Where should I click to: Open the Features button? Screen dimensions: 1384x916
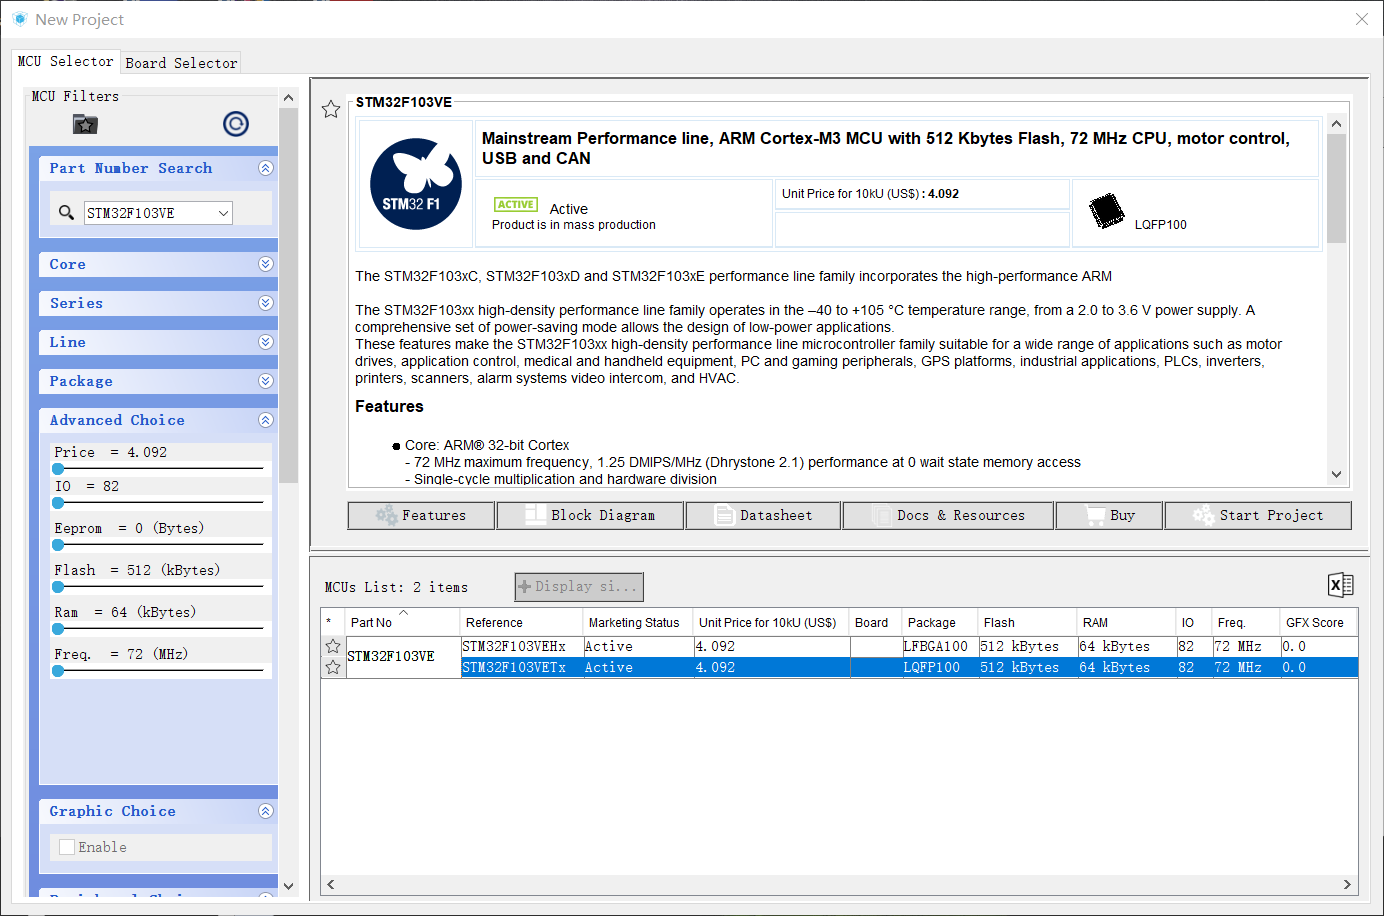click(421, 515)
